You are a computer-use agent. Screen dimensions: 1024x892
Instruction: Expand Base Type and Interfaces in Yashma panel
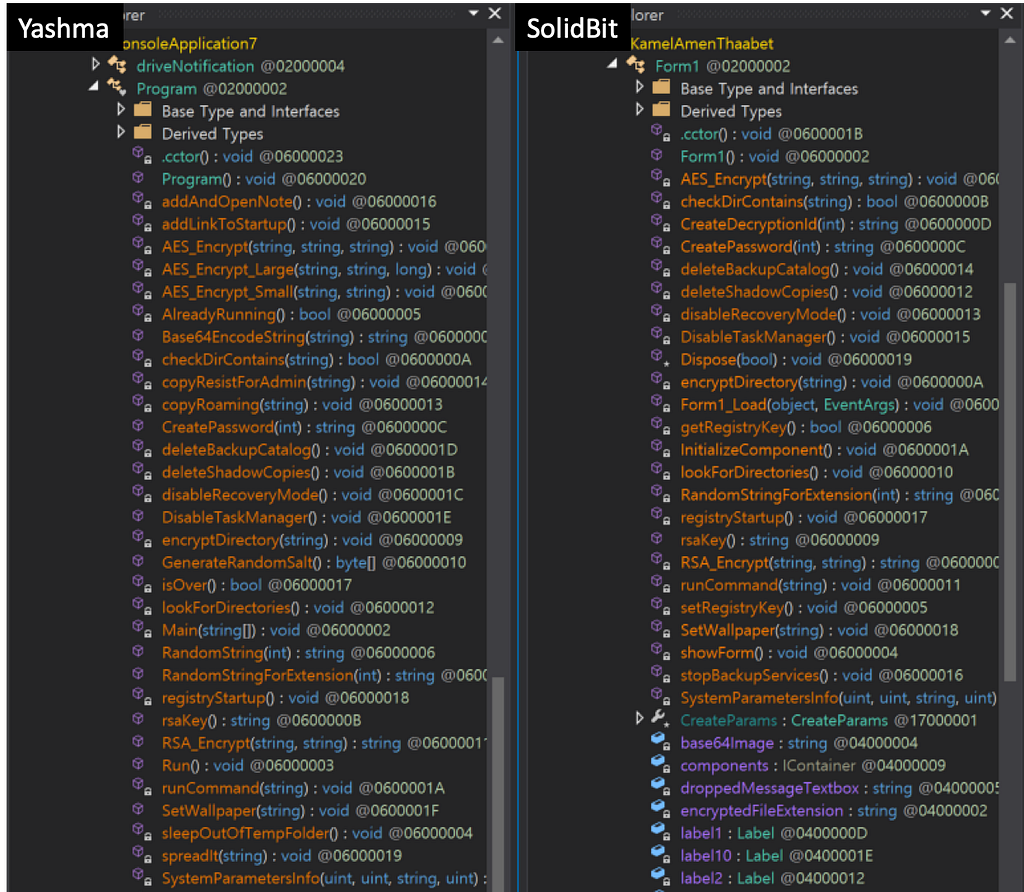point(120,108)
